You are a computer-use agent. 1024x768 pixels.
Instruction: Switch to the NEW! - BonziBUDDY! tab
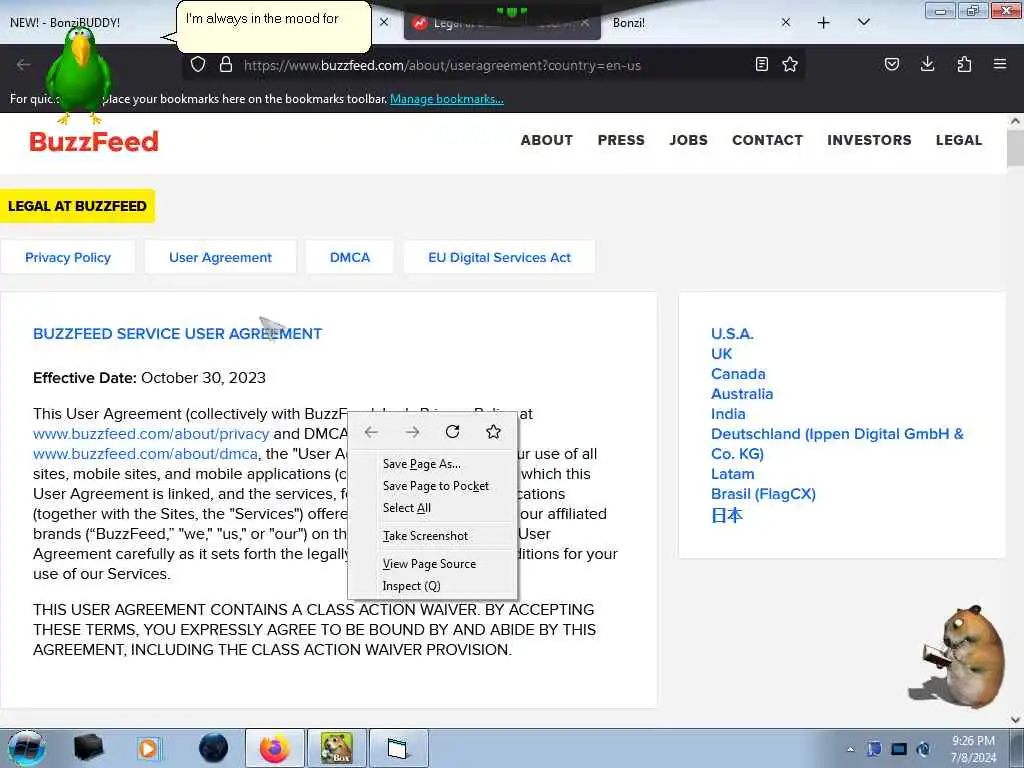click(x=65, y=22)
